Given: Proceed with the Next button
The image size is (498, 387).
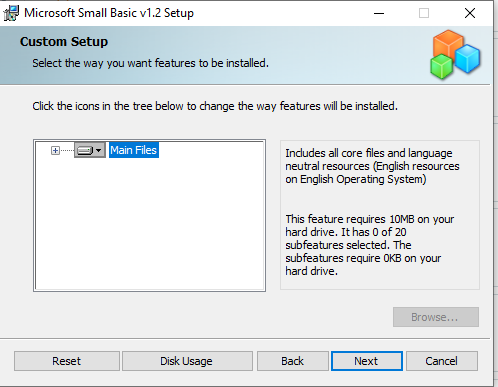Looking at the screenshot, I should point(367,361).
